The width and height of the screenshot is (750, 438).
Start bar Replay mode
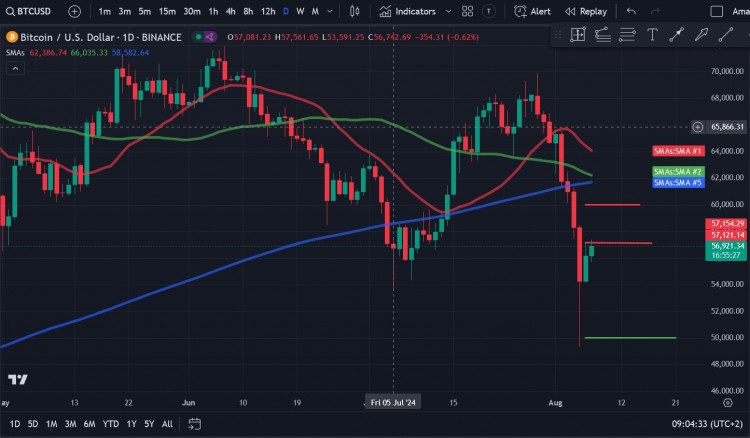(585, 11)
